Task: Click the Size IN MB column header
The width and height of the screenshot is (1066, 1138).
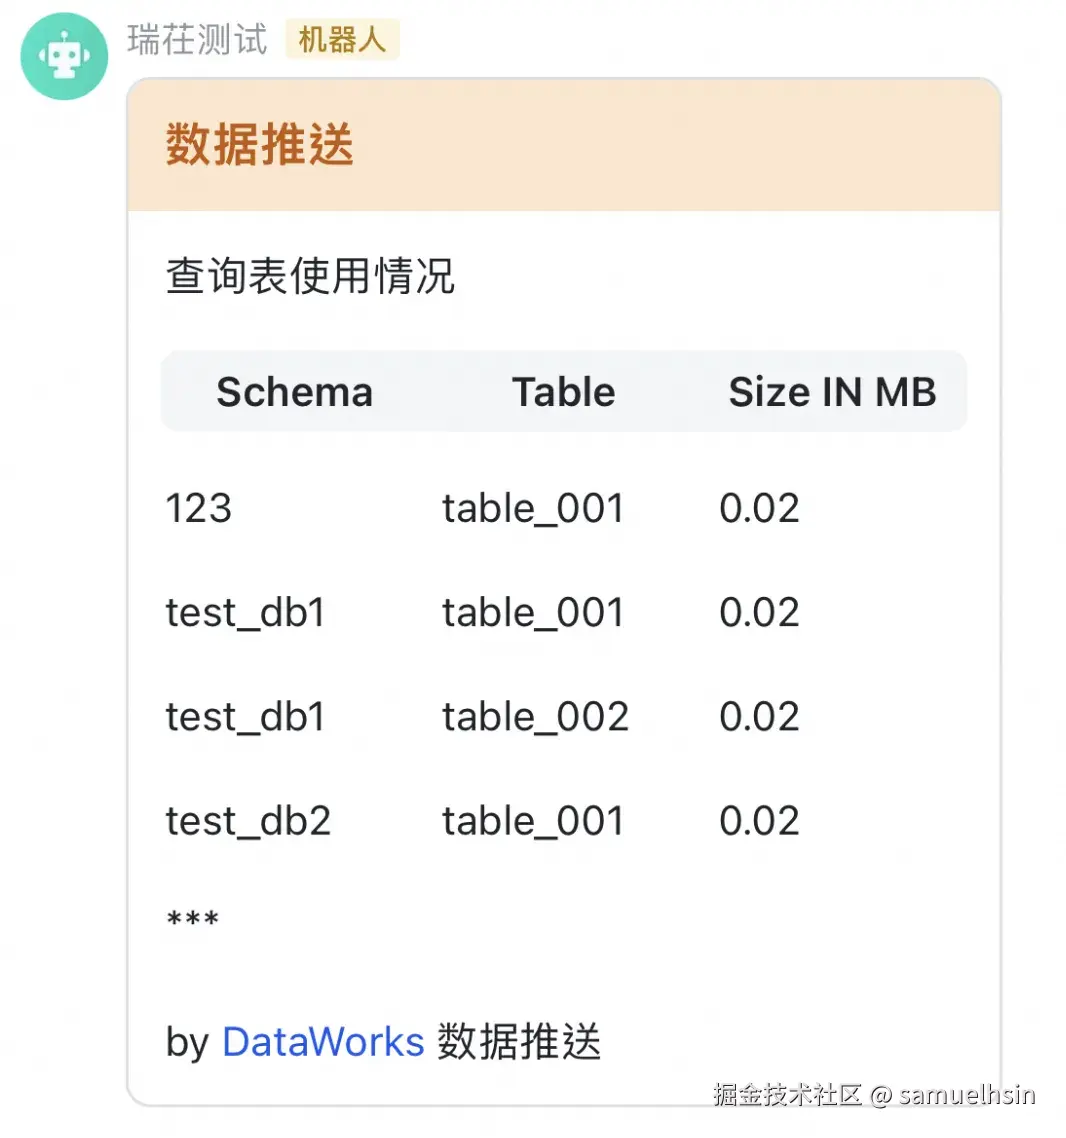Action: (x=832, y=392)
